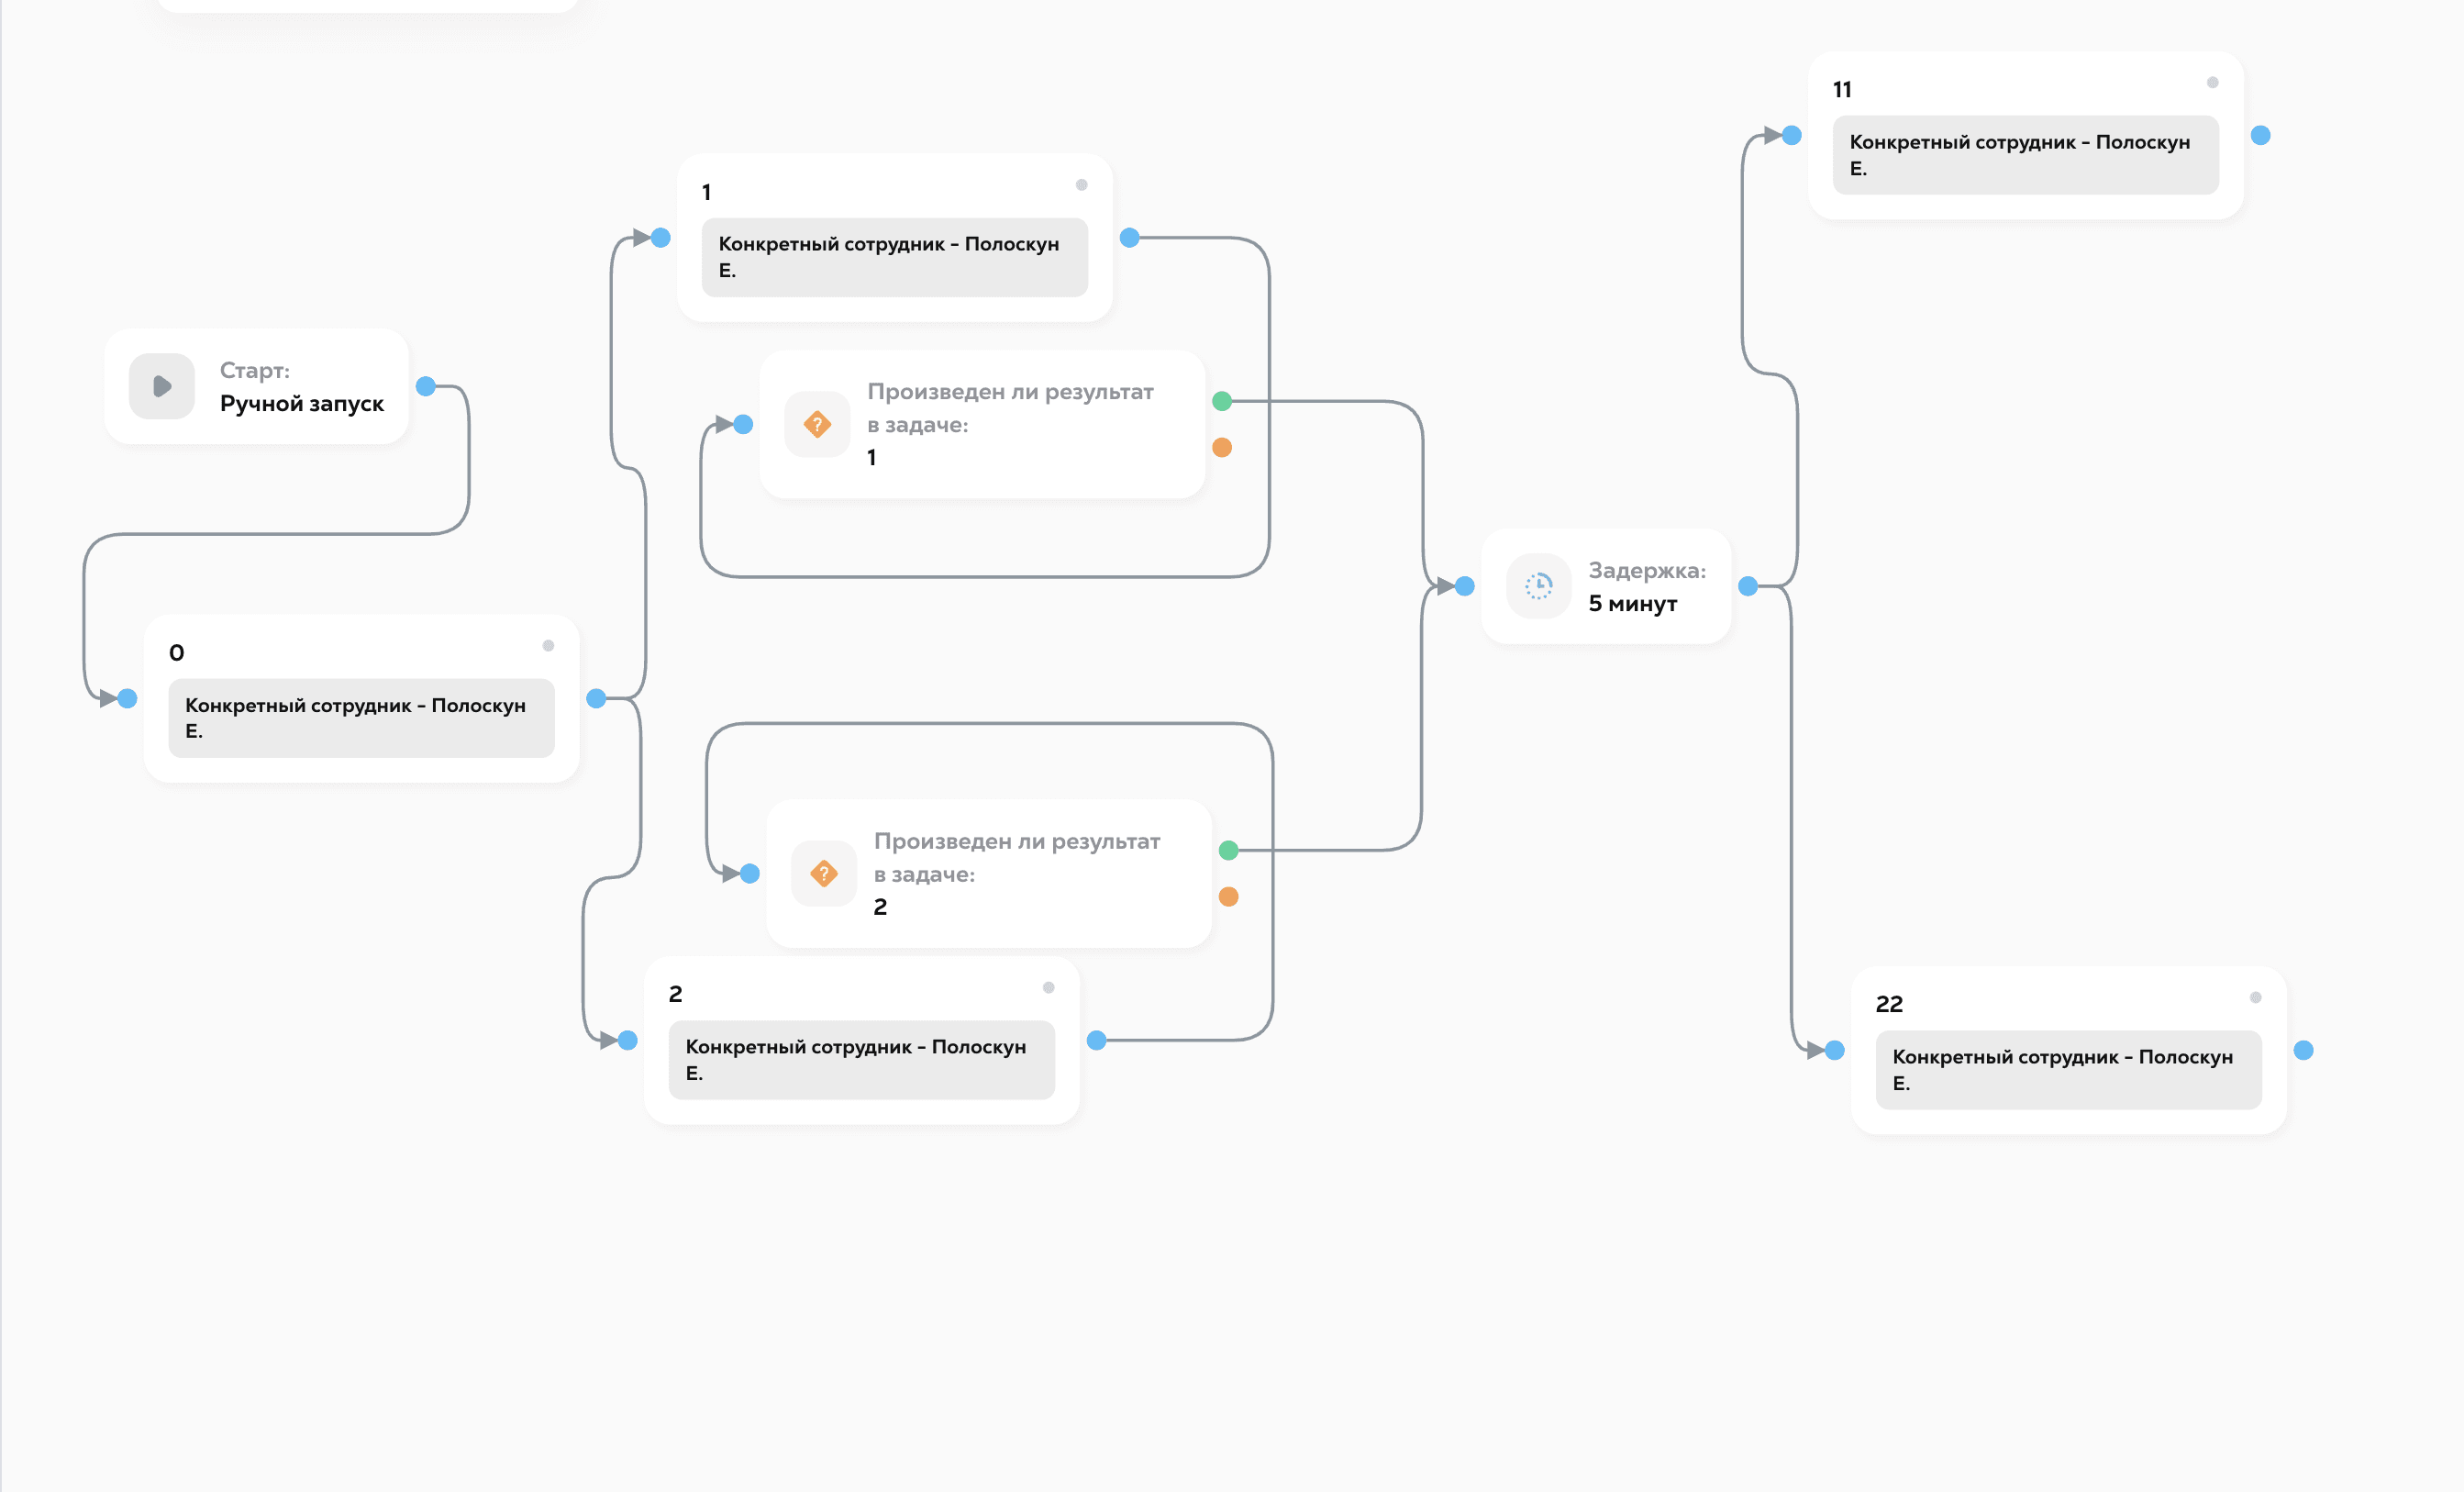2464x1492 pixels.
Task: Click the green yes-output of condition 1
Action: pyautogui.click(x=1222, y=401)
